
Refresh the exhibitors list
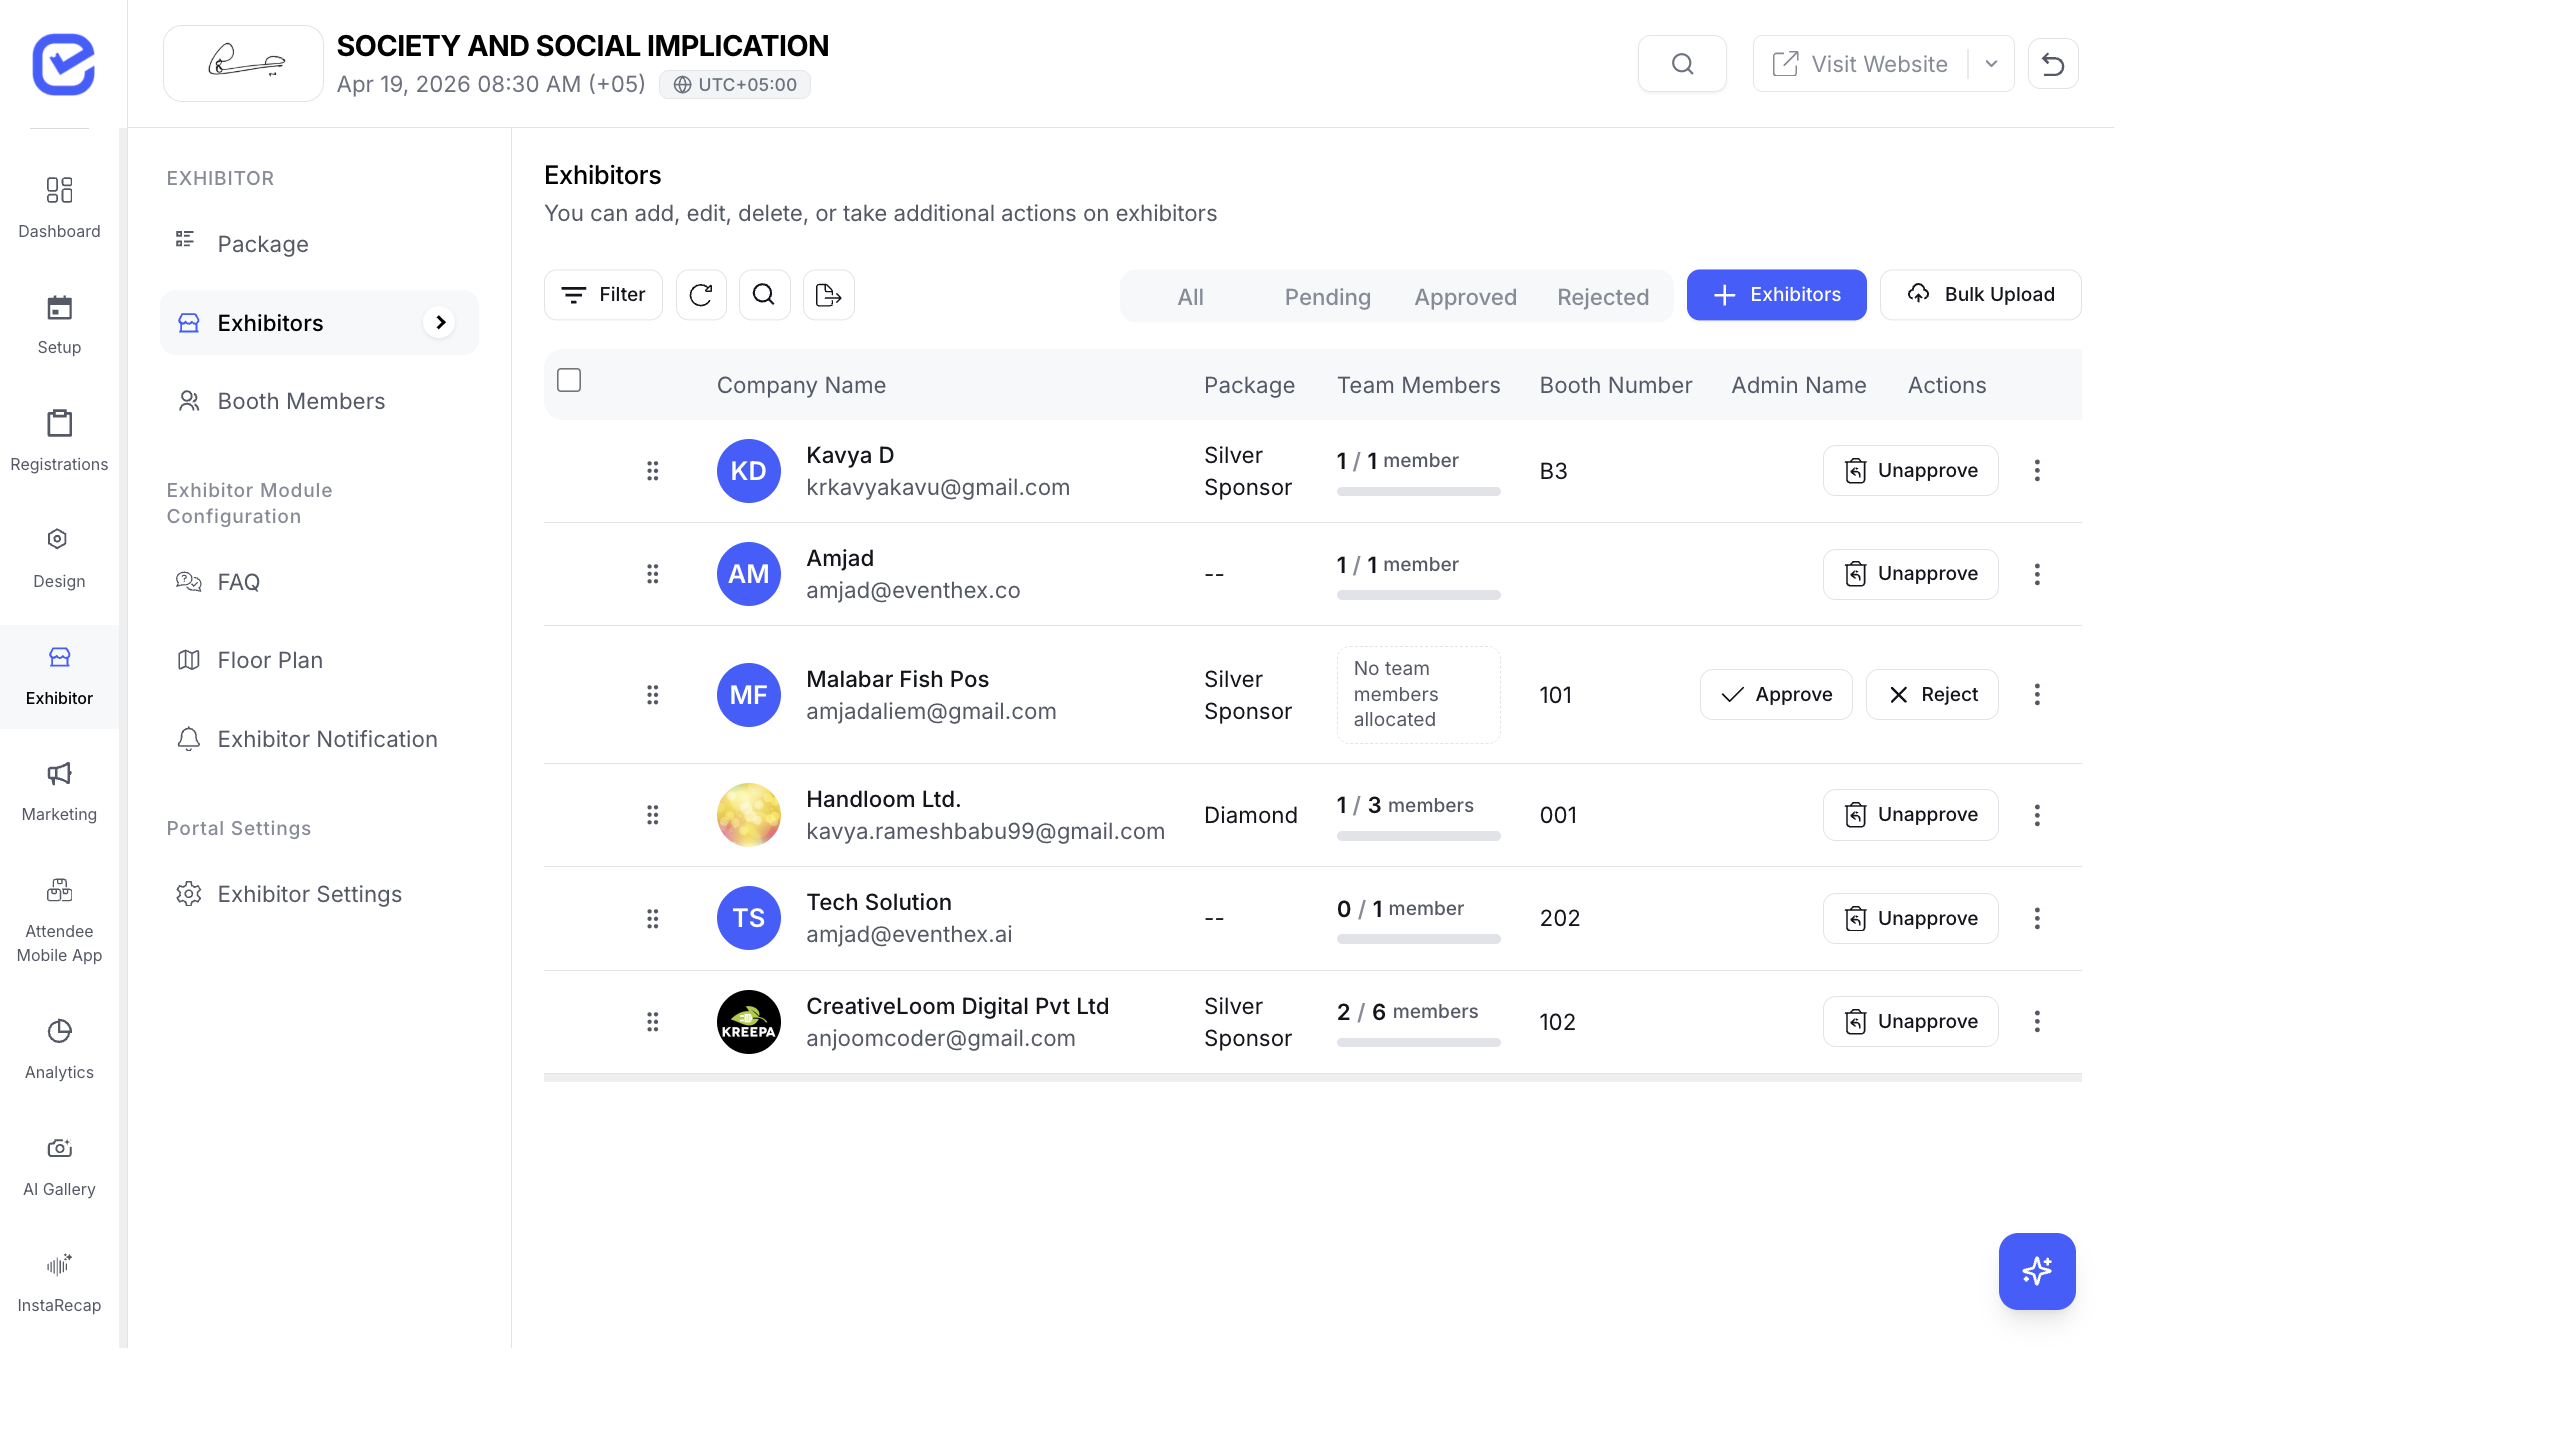701,295
